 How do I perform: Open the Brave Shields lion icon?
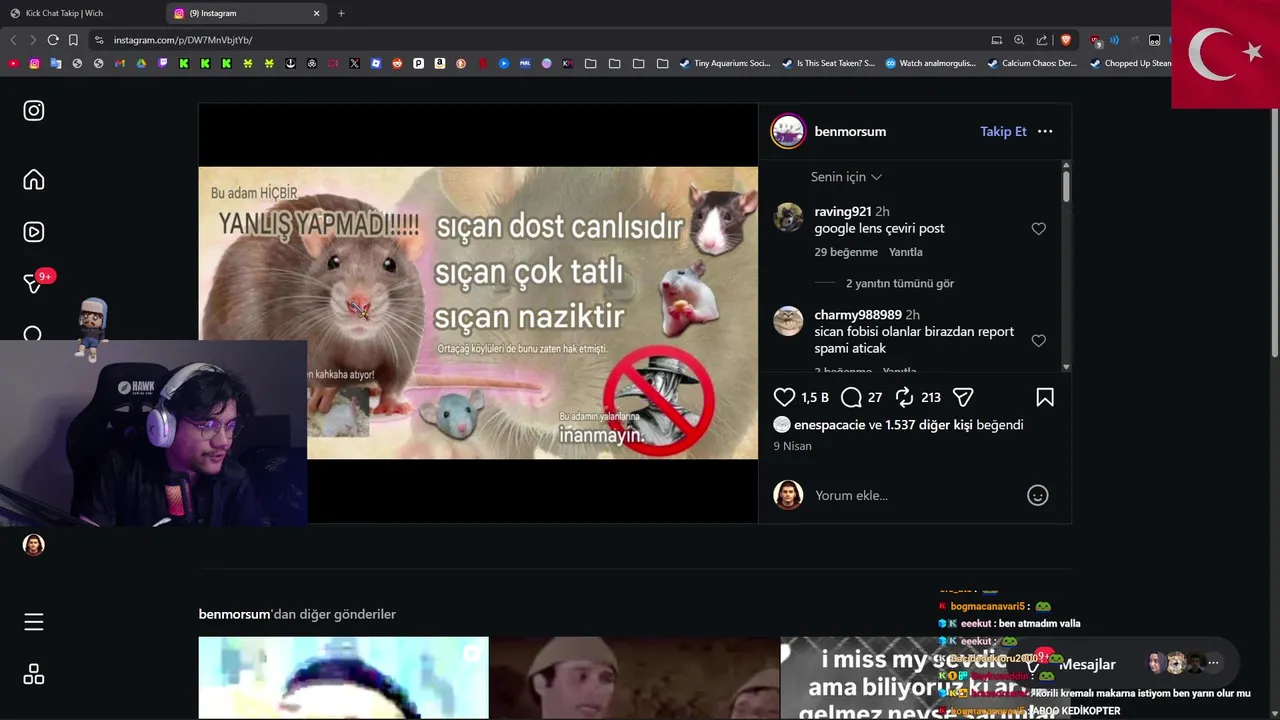click(1066, 40)
